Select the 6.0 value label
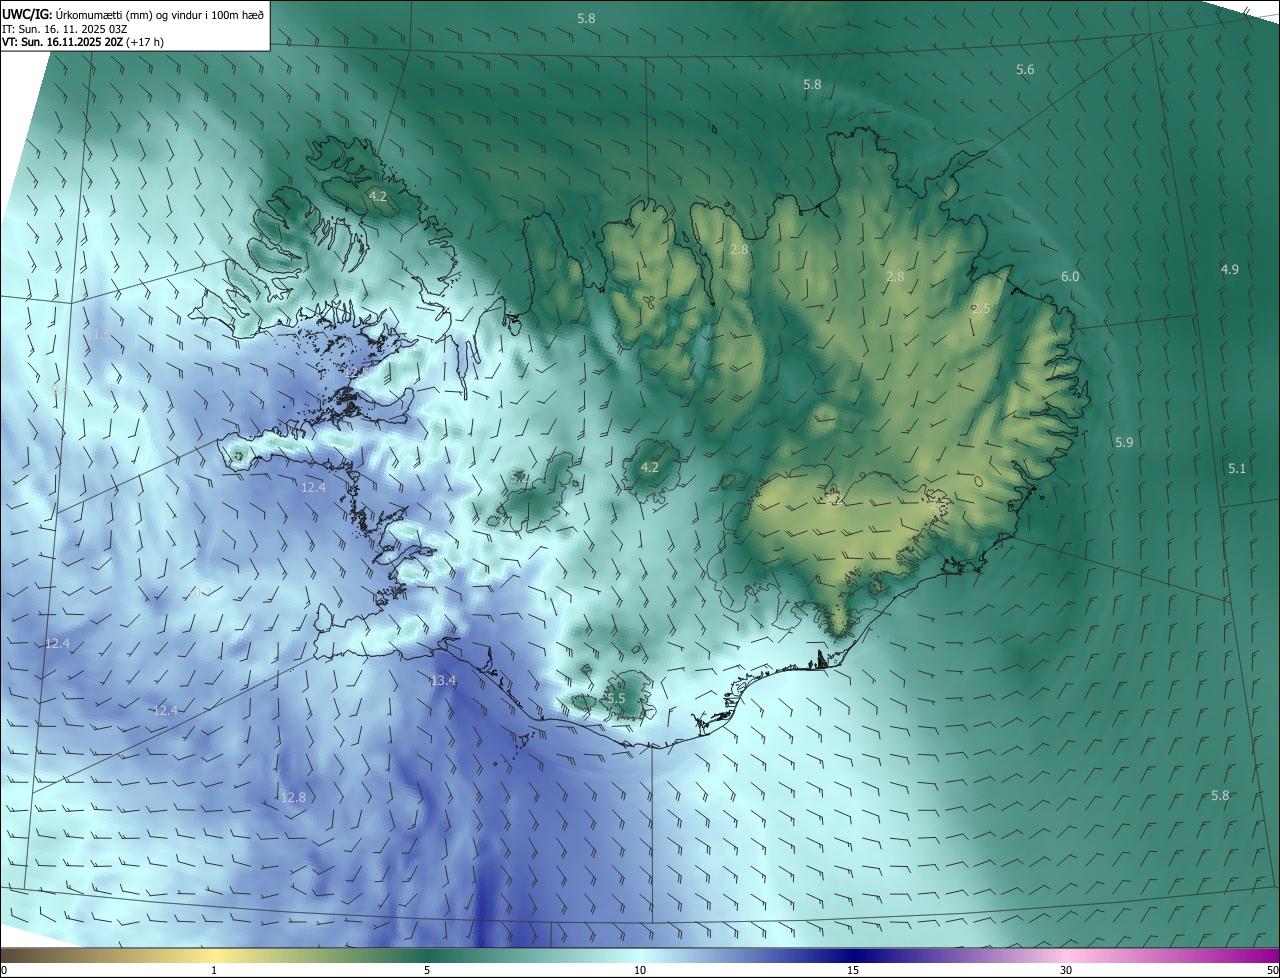1280x978 pixels. (1070, 276)
